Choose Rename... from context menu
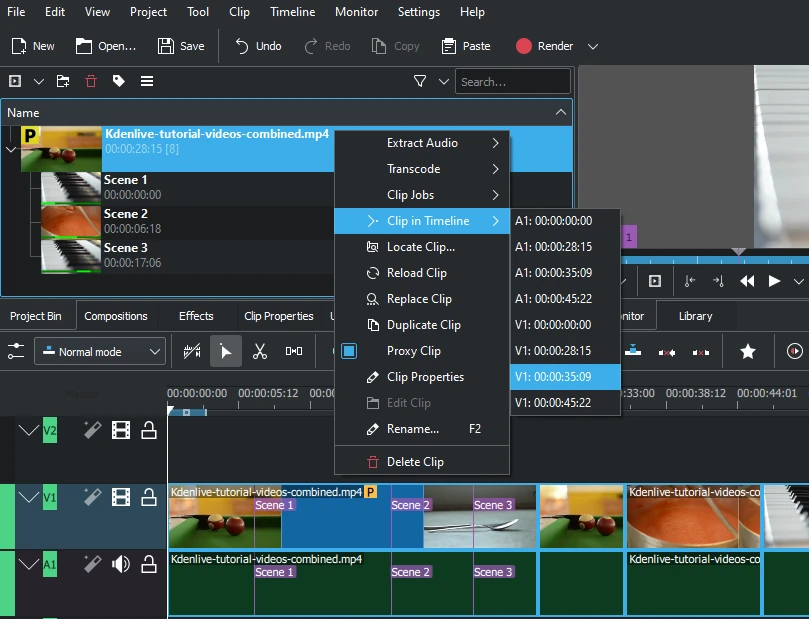The height and width of the screenshot is (619, 809). click(422, 429)
